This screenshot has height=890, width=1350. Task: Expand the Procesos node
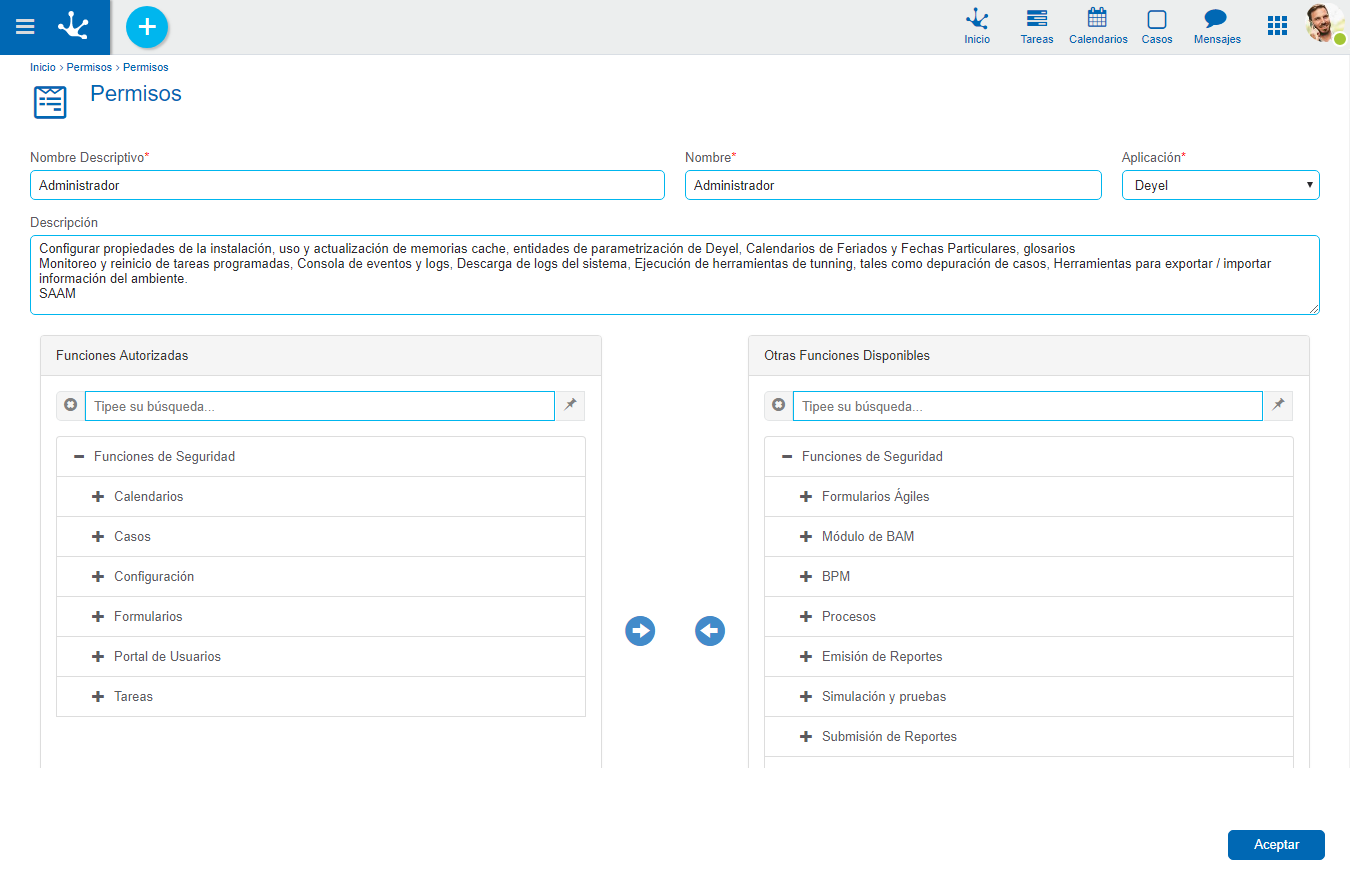click(x=806, y=617)
